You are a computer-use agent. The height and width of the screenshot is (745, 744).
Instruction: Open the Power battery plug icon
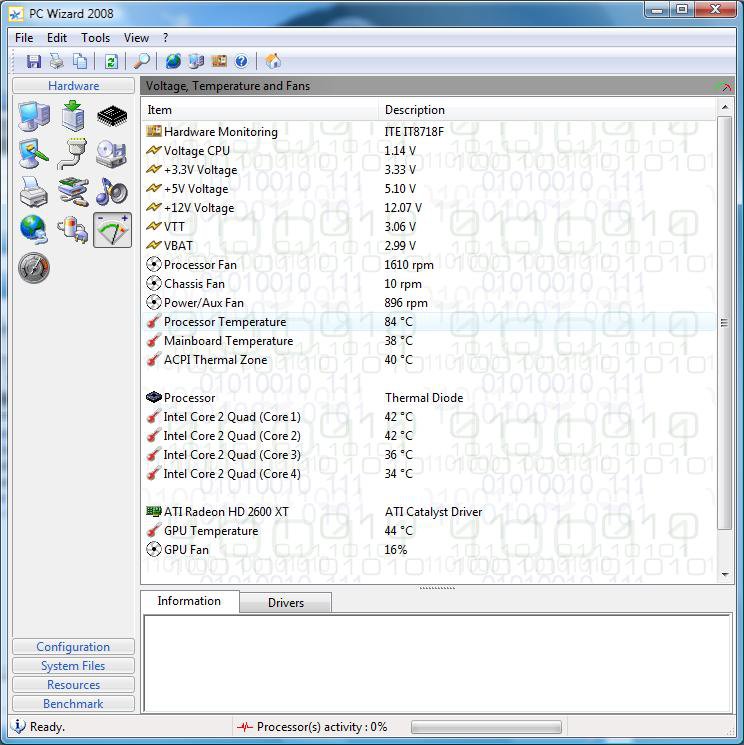point(73,230)
